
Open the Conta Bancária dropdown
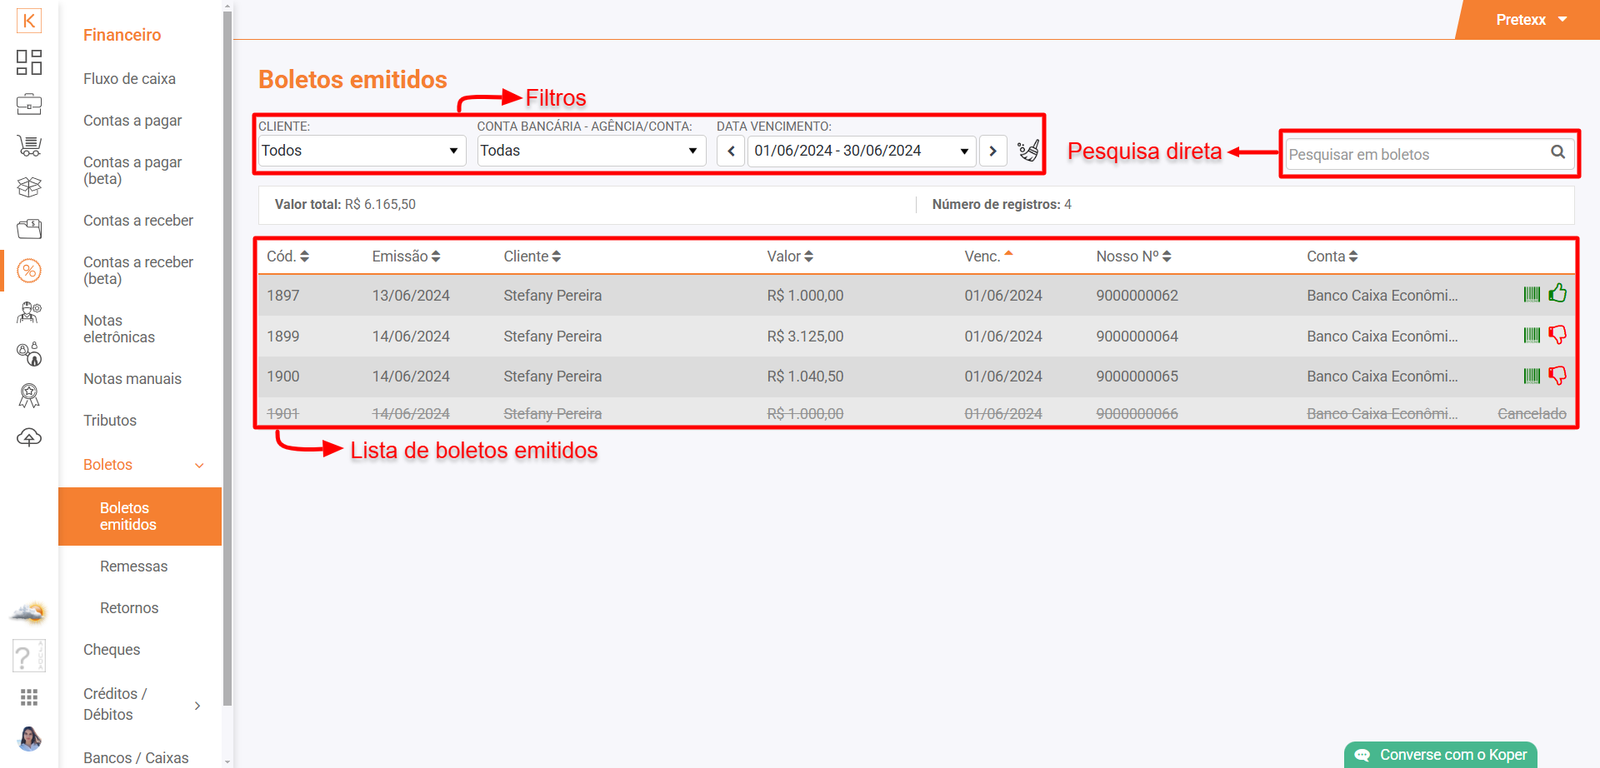(590, 151)
